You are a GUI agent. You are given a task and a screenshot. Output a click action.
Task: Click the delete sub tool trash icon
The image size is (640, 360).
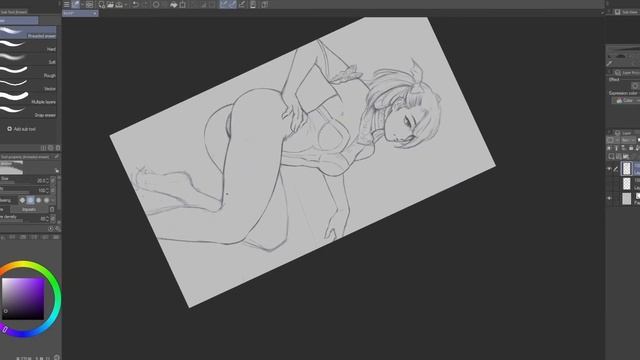point(58,148)
